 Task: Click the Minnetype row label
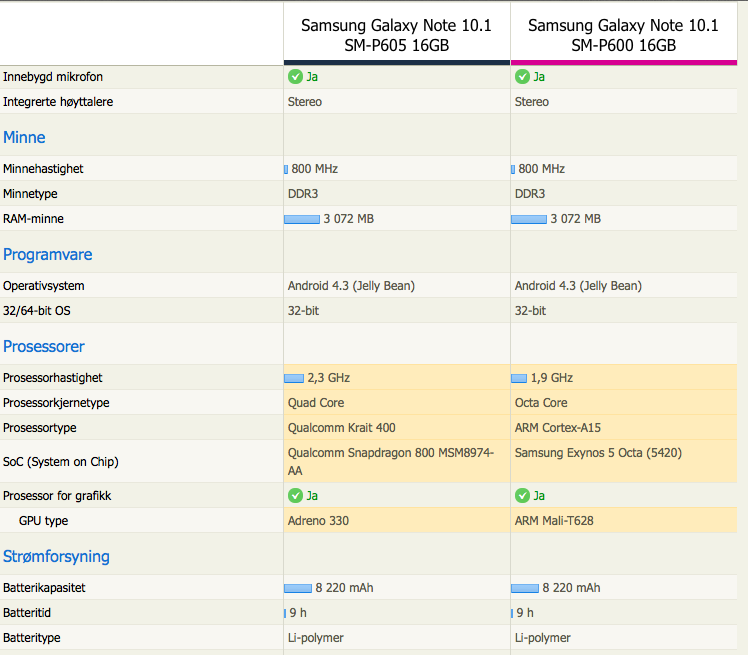(30, 194)
